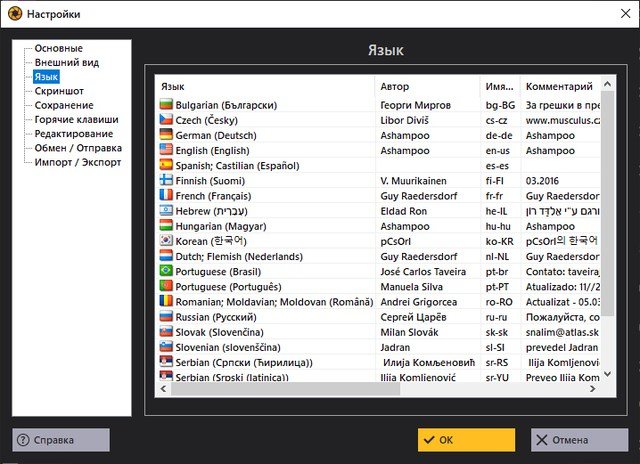Image resolution: width=640 pixels, height=464 pixels.
Task: Click the Russian flag icon
Action: 166,316
